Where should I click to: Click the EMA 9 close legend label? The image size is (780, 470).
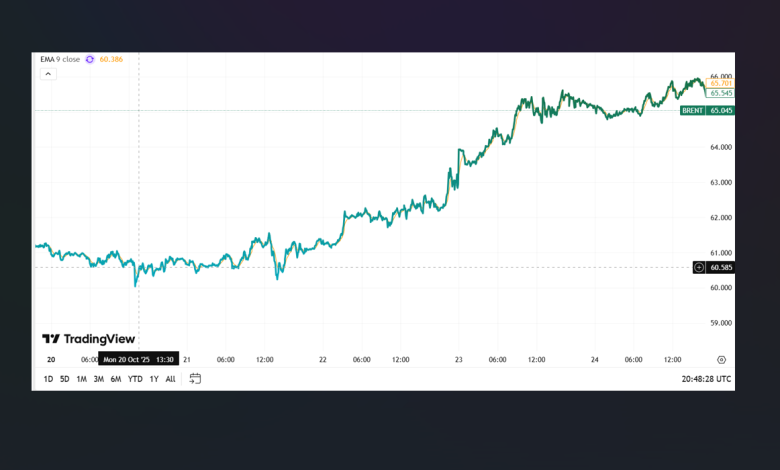(x=60, y=59)
